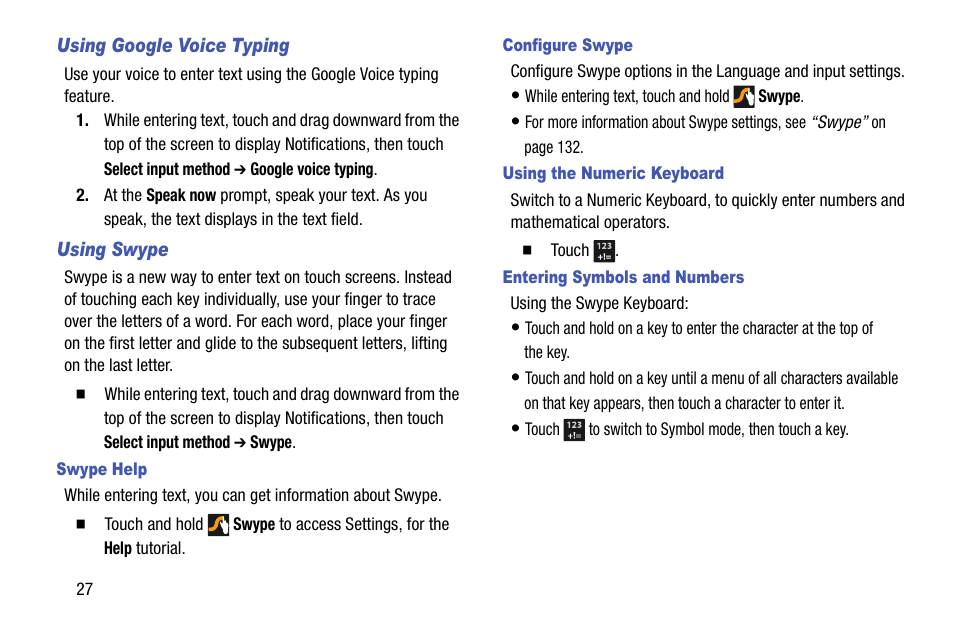Click the page number 27
The height and width of the screenshot is (636, 954).
84,589
